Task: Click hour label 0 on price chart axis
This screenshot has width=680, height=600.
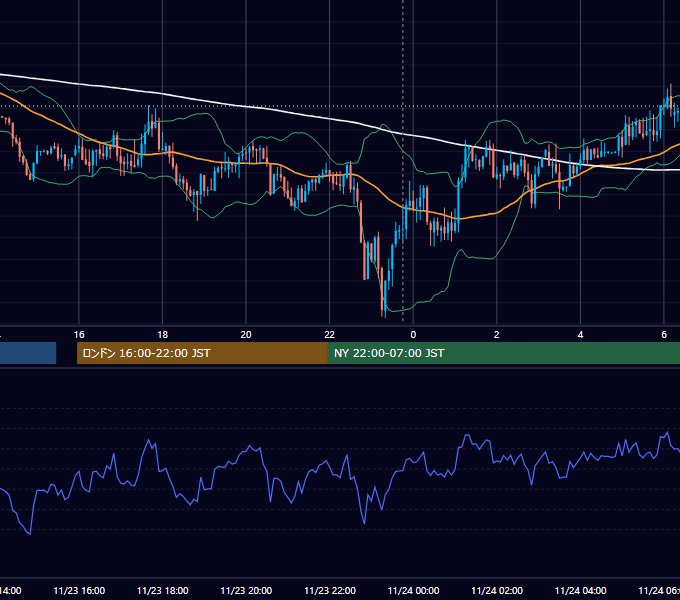Action: (413, 335)
